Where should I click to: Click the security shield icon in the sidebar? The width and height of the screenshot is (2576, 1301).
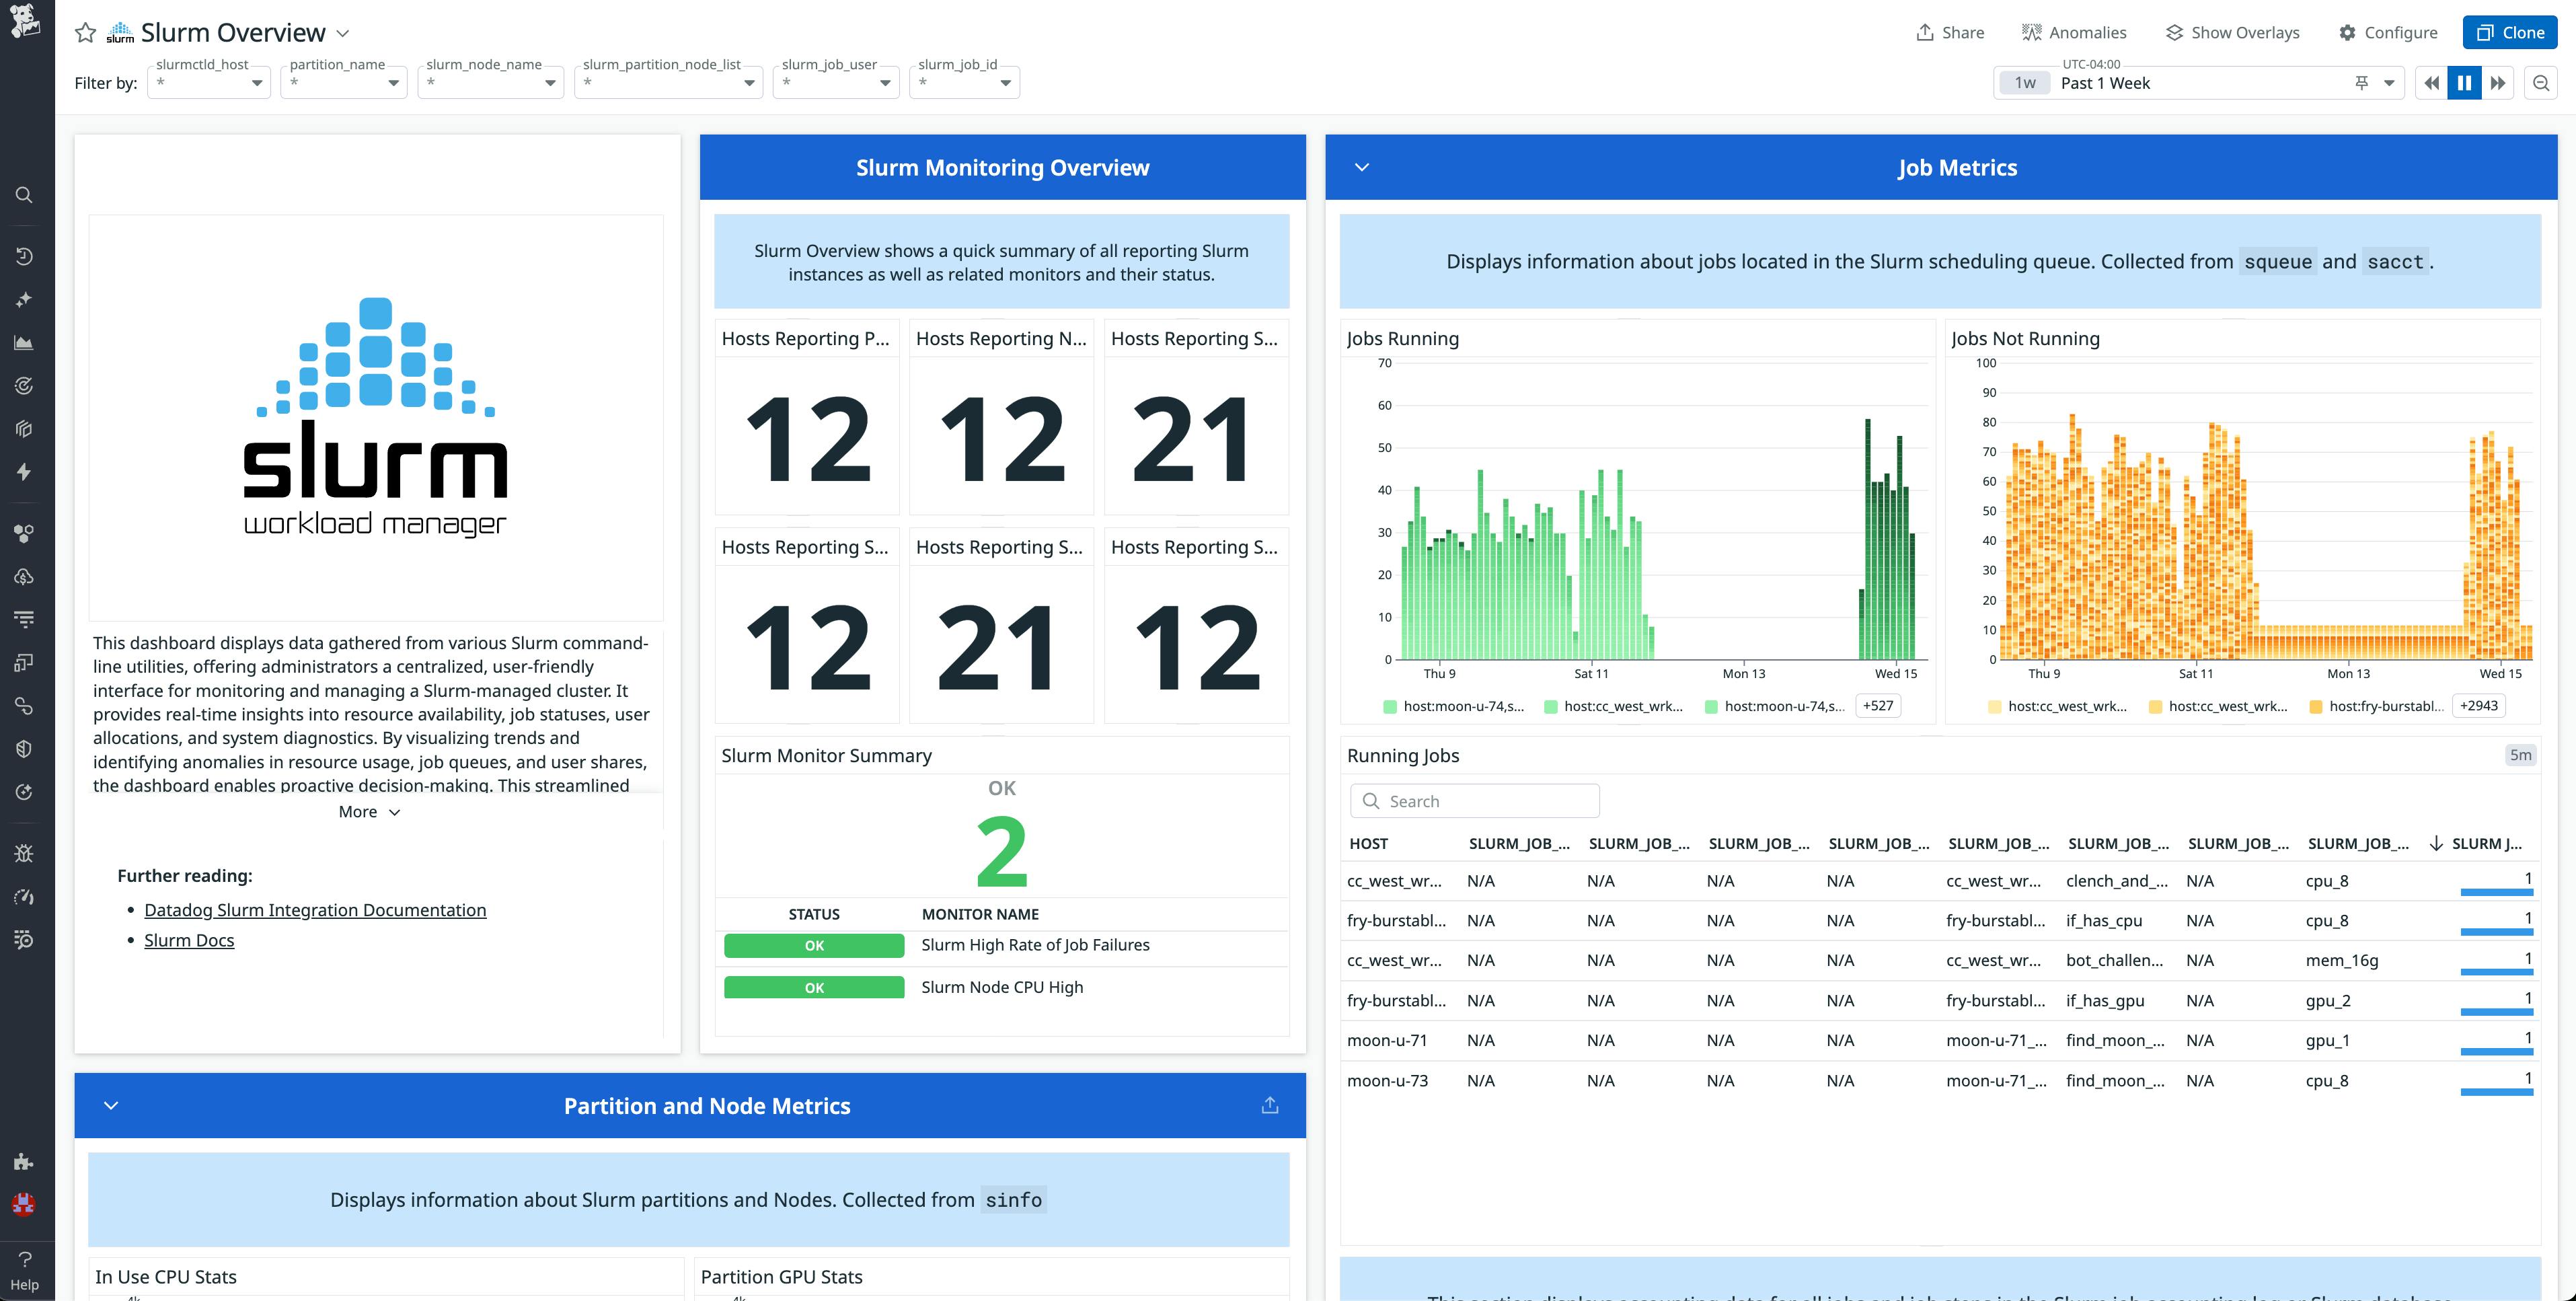[24, 748]
